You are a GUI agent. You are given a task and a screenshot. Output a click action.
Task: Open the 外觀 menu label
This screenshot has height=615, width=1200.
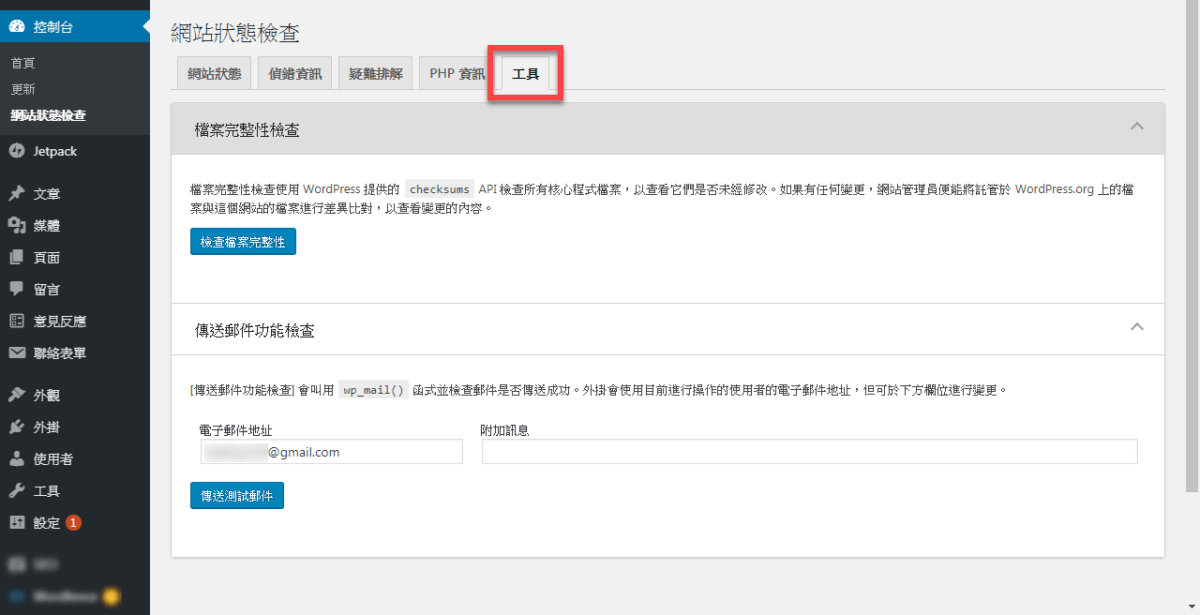click(47, 395)
